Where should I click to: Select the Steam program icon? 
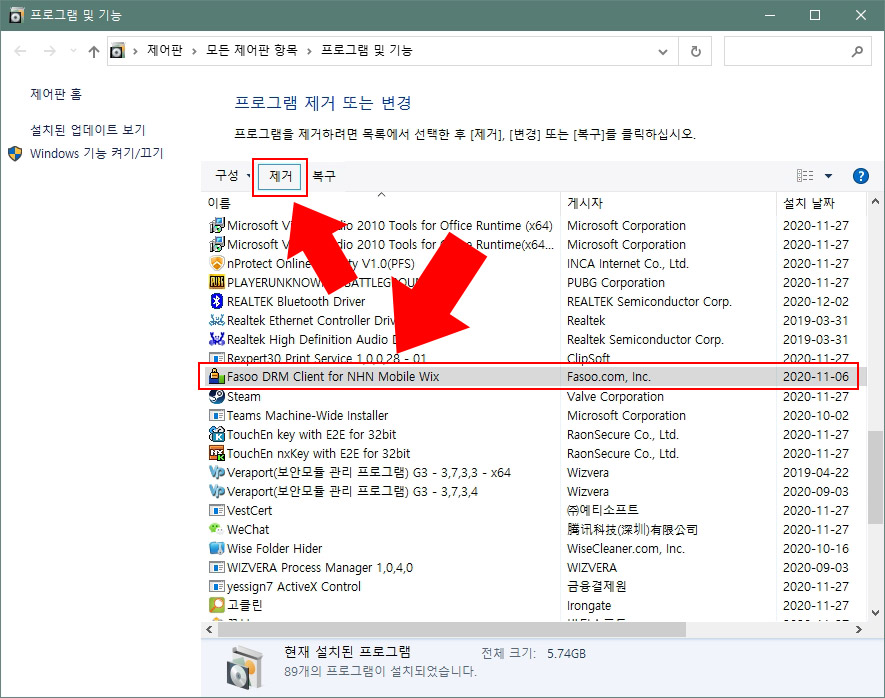pyautogui.click(x=216, y=396)
